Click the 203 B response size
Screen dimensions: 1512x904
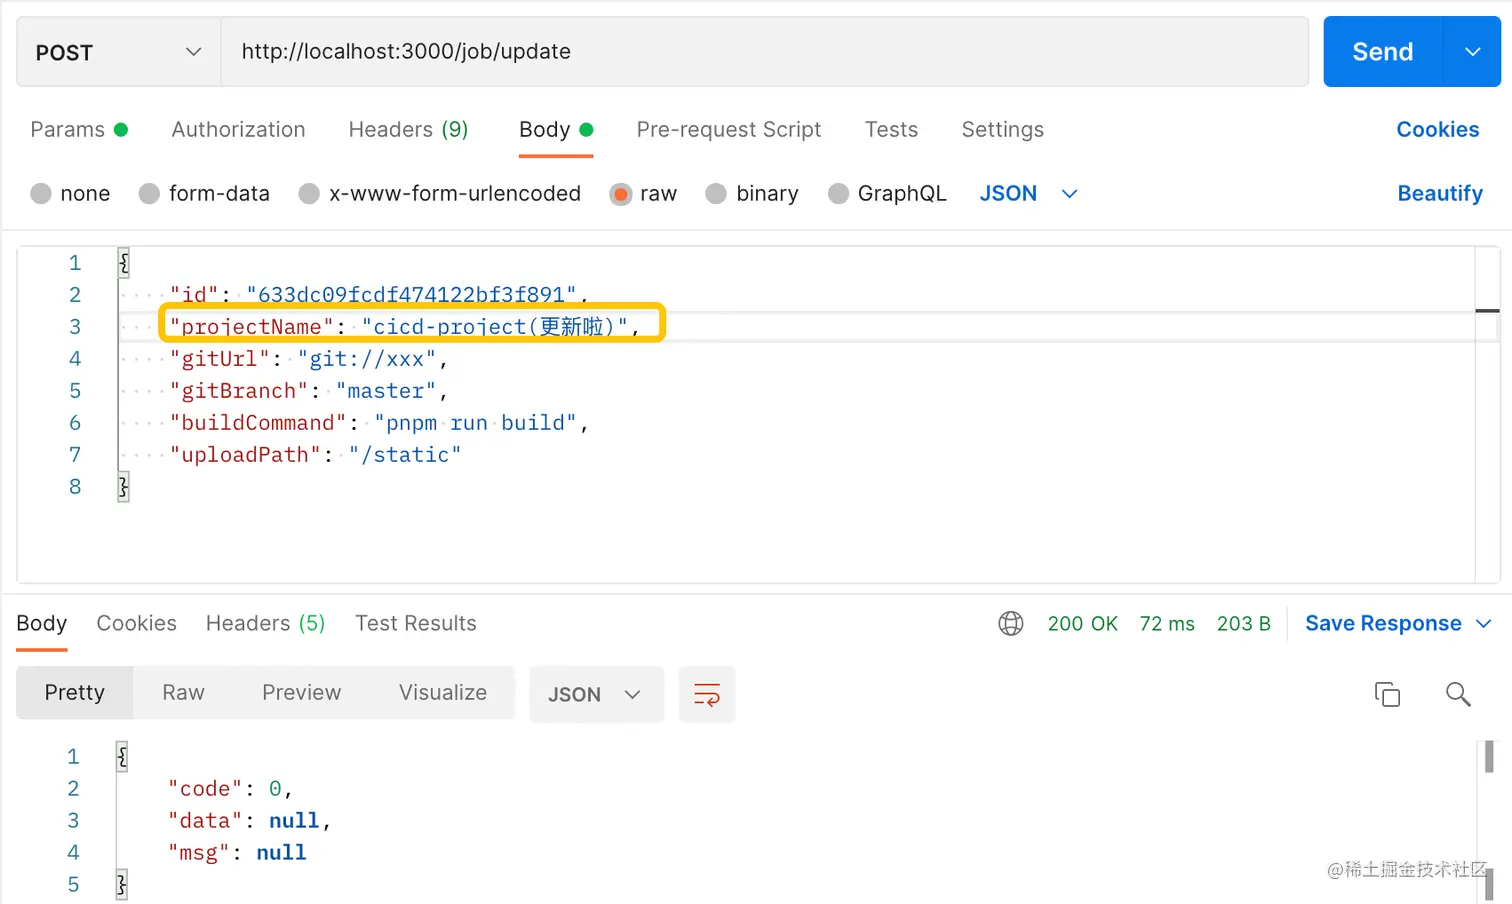(1243, 624)
